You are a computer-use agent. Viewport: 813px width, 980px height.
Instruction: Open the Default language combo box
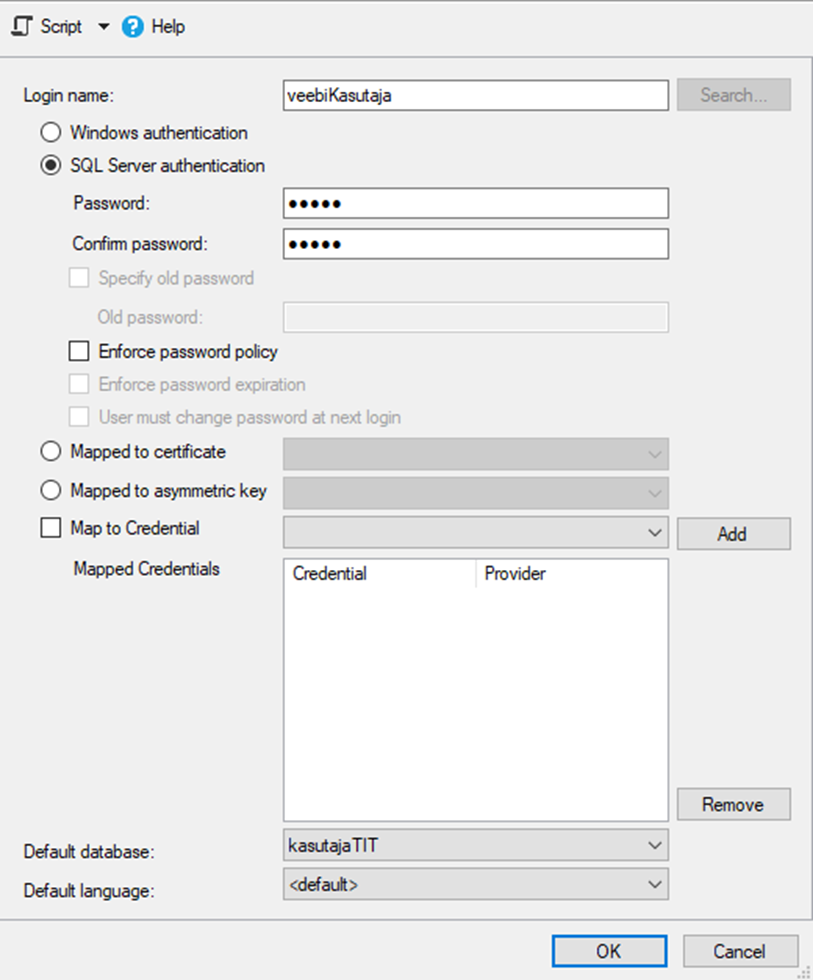(x=655, y=885)
